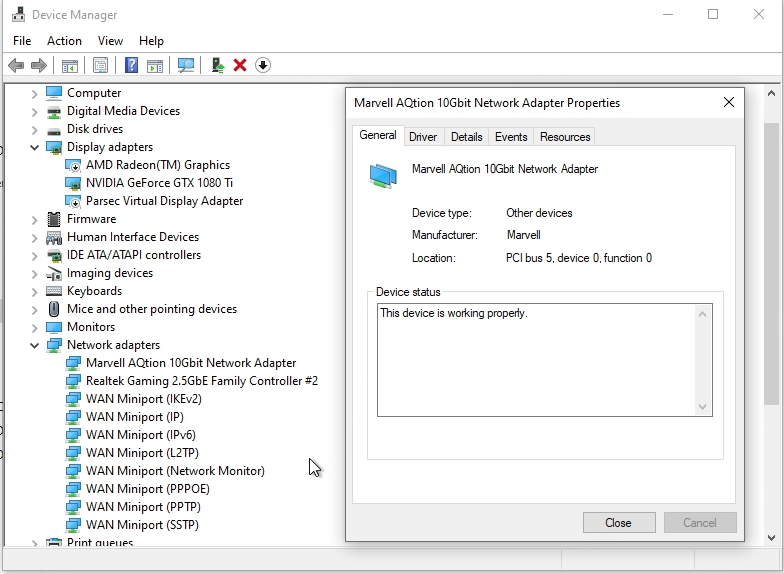Viewport: 784px width, 574px height.
Task: Click the Parsec Virtual Display Adapter icon
Action: 73,202
